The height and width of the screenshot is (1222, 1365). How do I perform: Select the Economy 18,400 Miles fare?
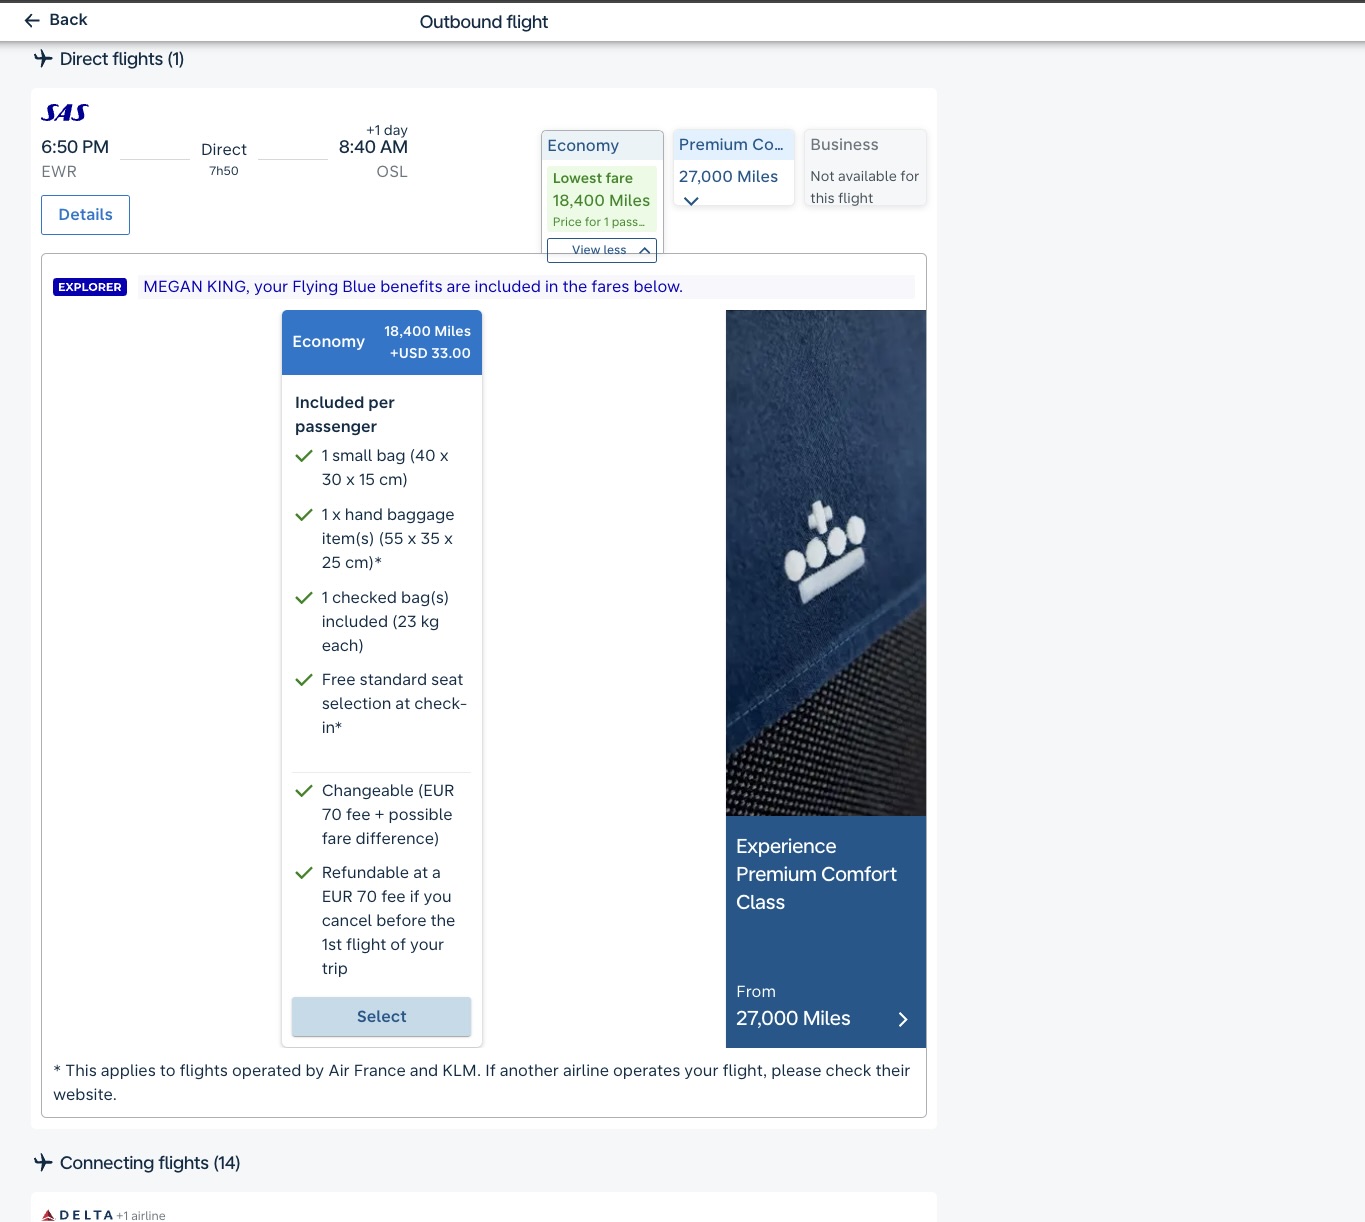click(x=381, y=1017)
